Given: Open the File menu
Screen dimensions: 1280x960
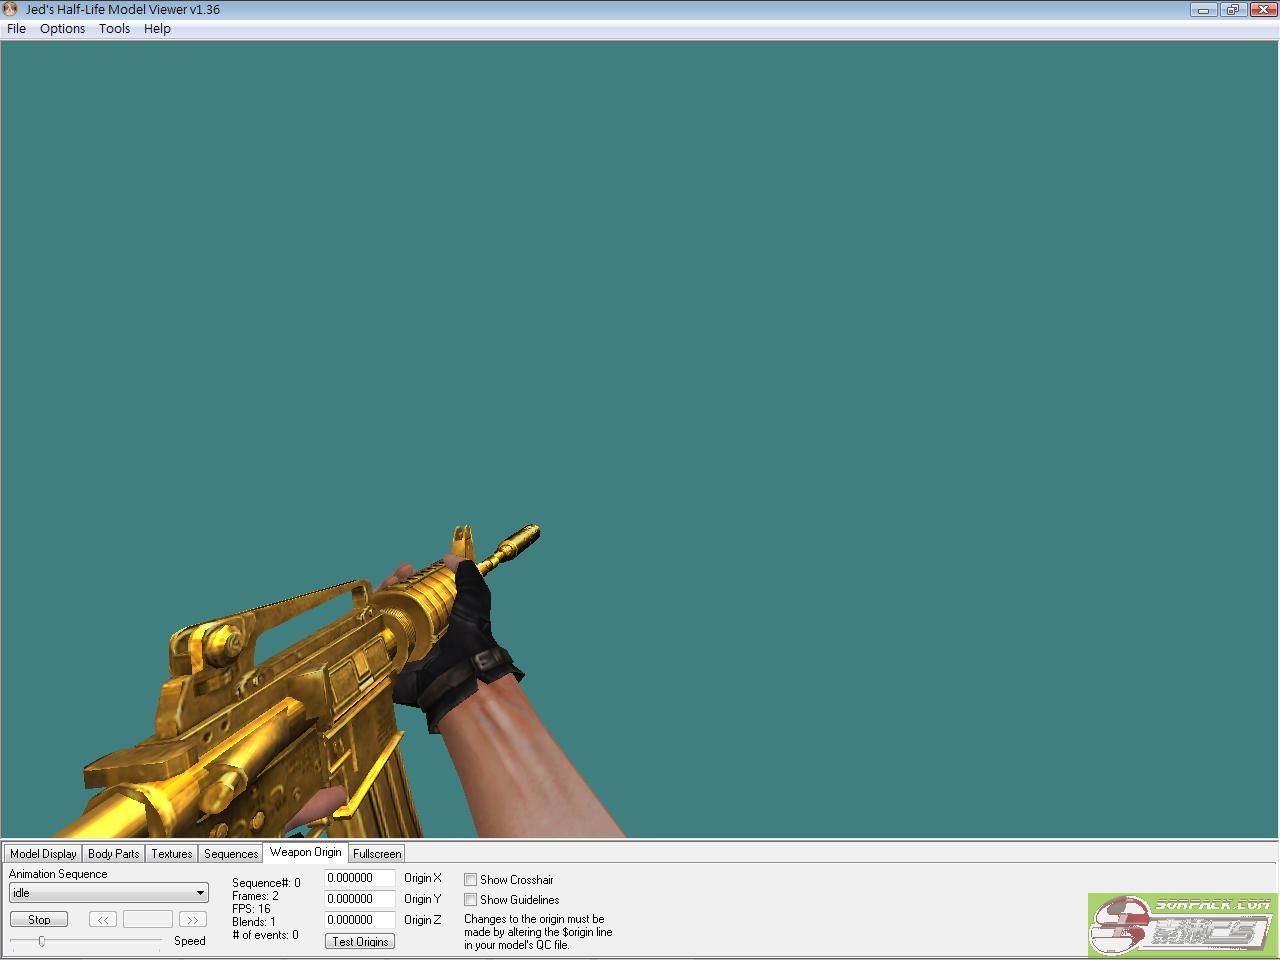Looking at the screenshot, I should pyautogui.click(x=17, y=28).
